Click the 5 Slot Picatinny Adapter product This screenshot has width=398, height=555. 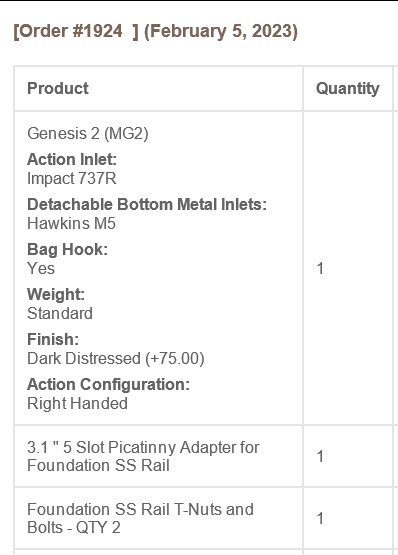[143, 456]
